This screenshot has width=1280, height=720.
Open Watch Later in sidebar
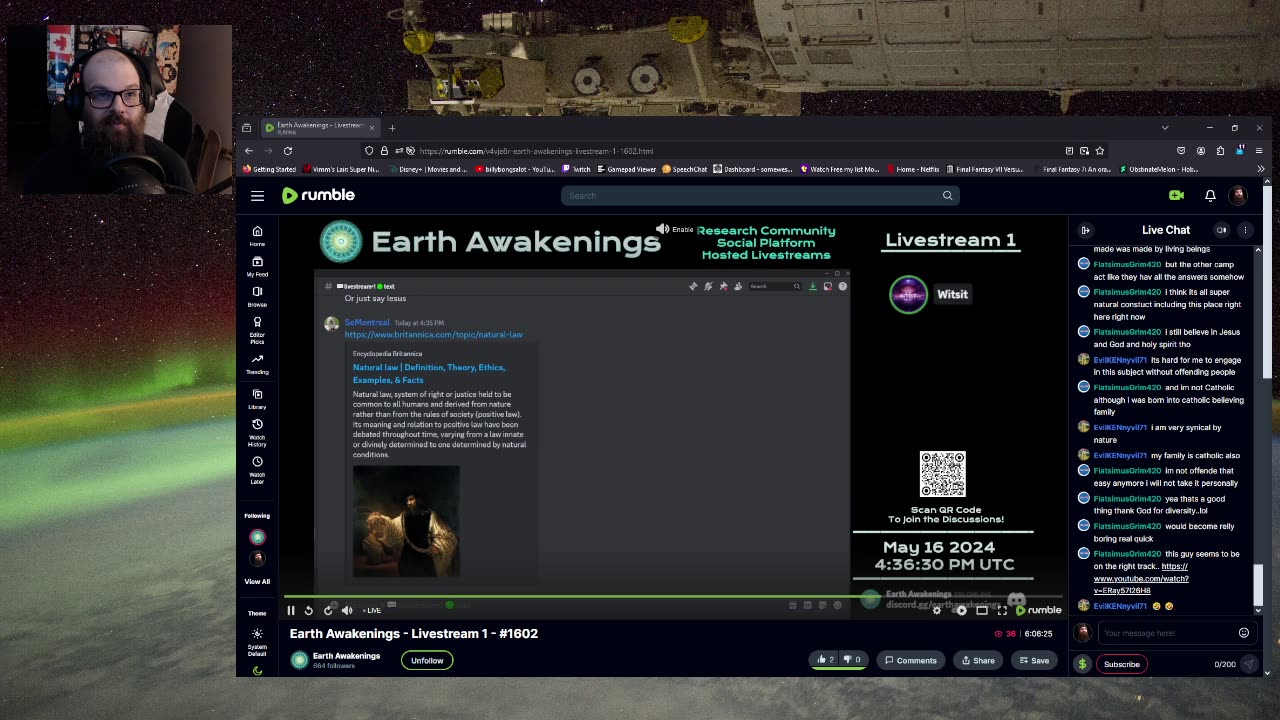257,471
